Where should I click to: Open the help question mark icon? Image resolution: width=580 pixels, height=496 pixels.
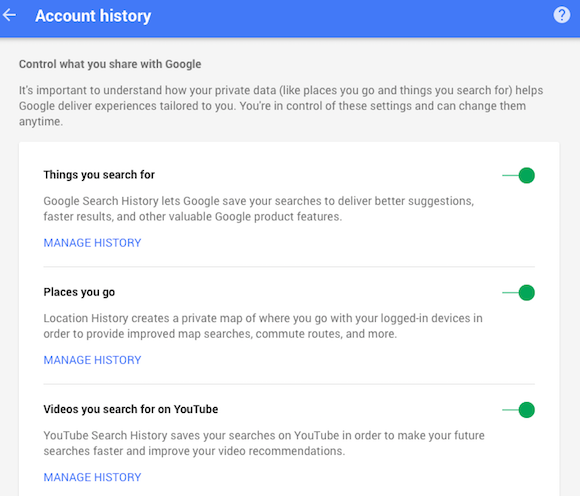point(562,15)
